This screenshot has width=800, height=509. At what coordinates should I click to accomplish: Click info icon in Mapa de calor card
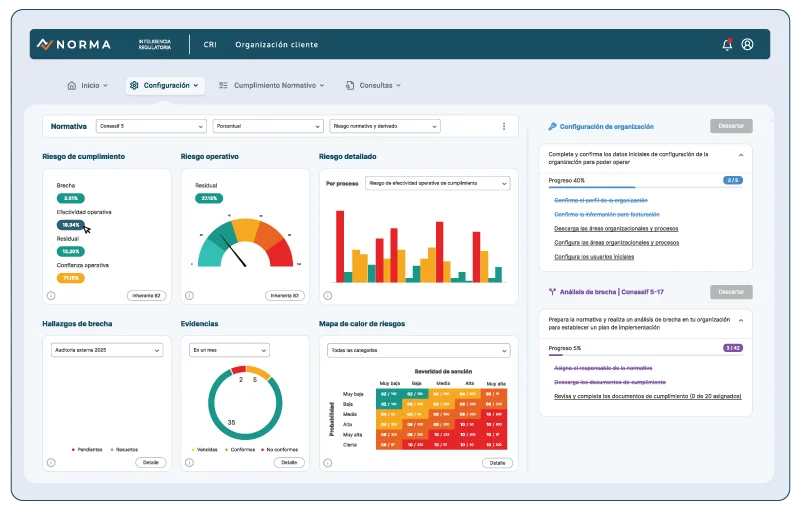(x=328, y=463)
